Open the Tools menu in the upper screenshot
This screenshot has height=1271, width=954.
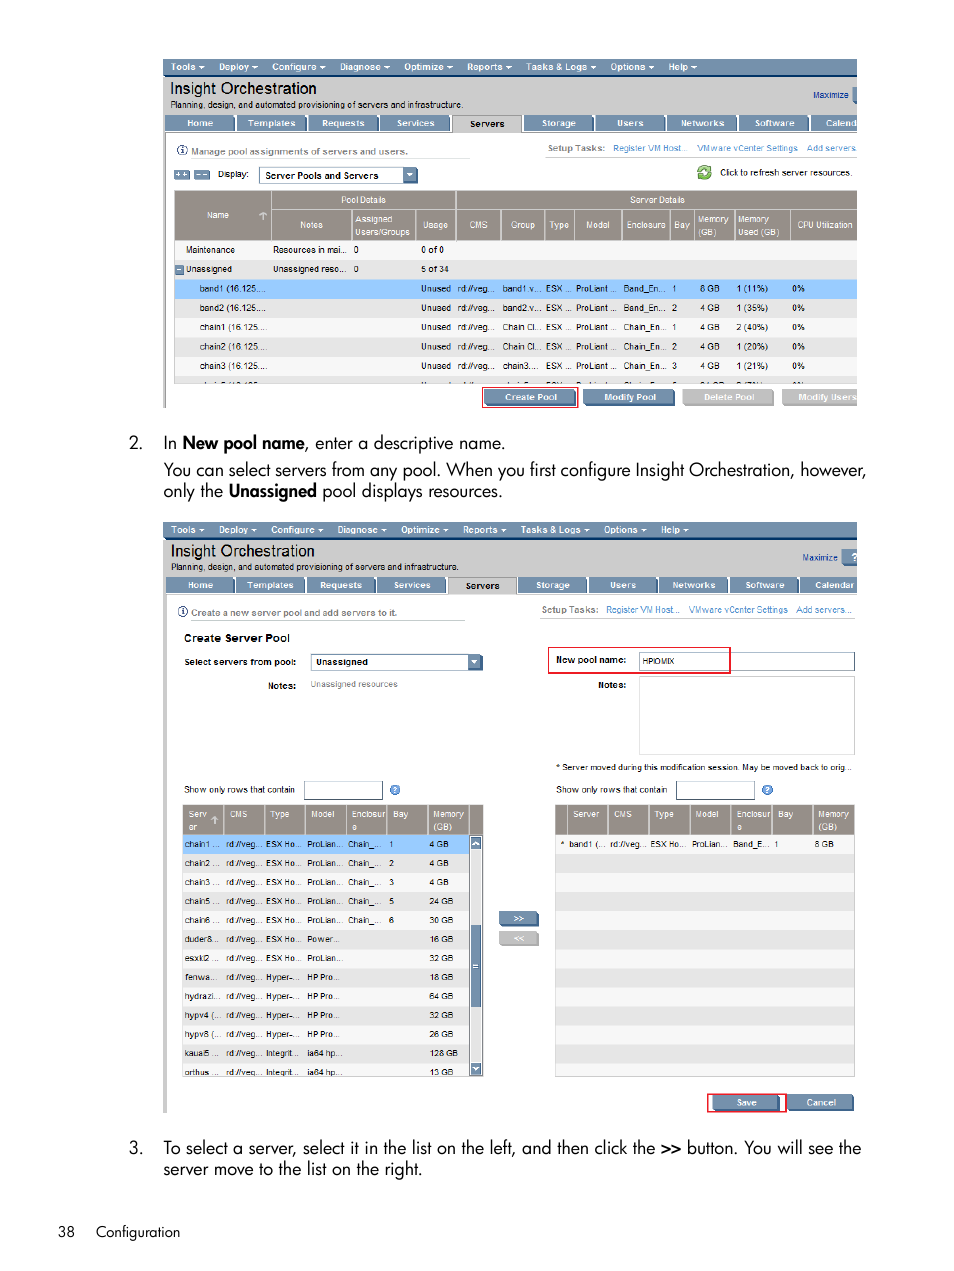point(187,67)
